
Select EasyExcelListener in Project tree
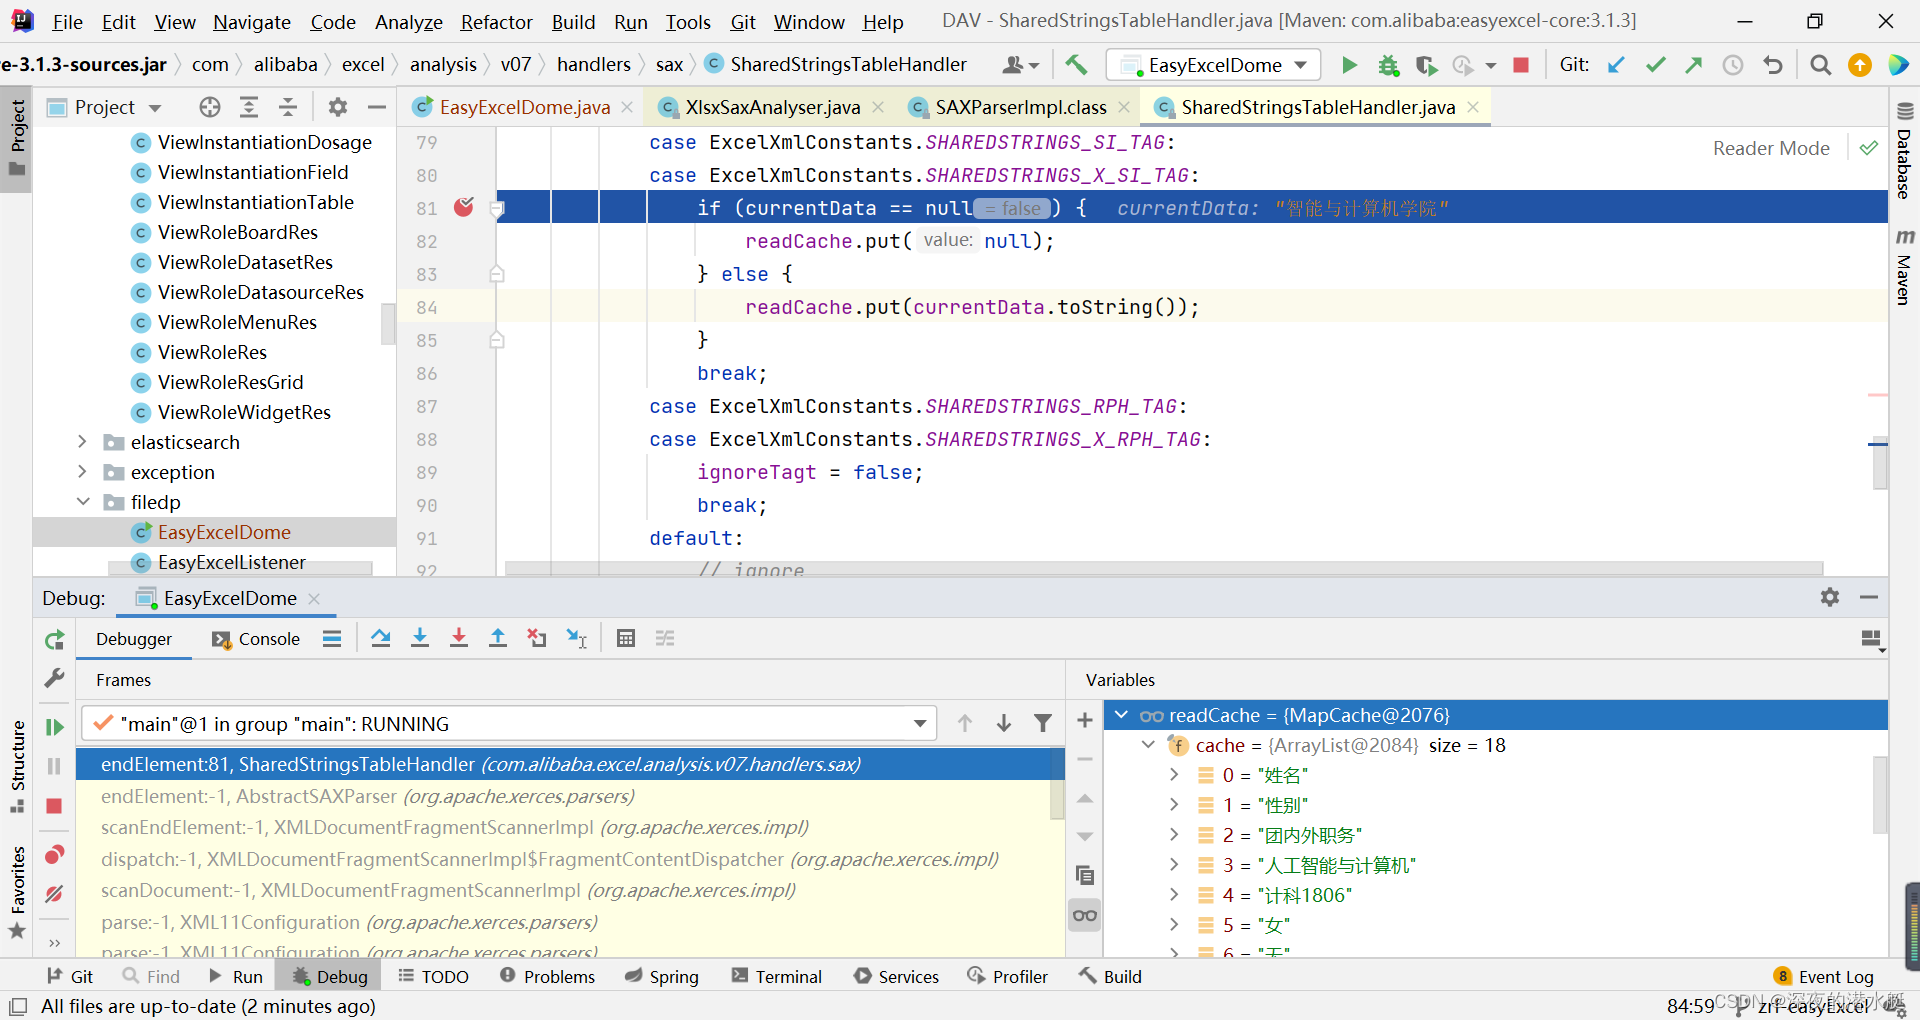point(231,562)
